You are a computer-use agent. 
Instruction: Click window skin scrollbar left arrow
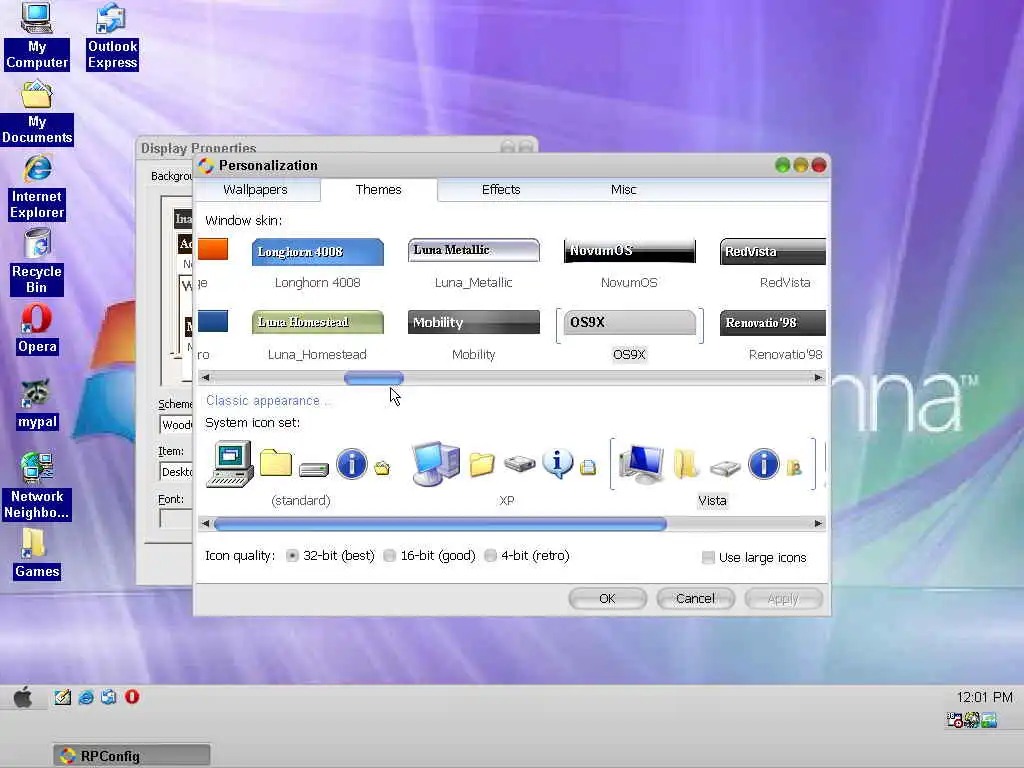coord(206,377)
